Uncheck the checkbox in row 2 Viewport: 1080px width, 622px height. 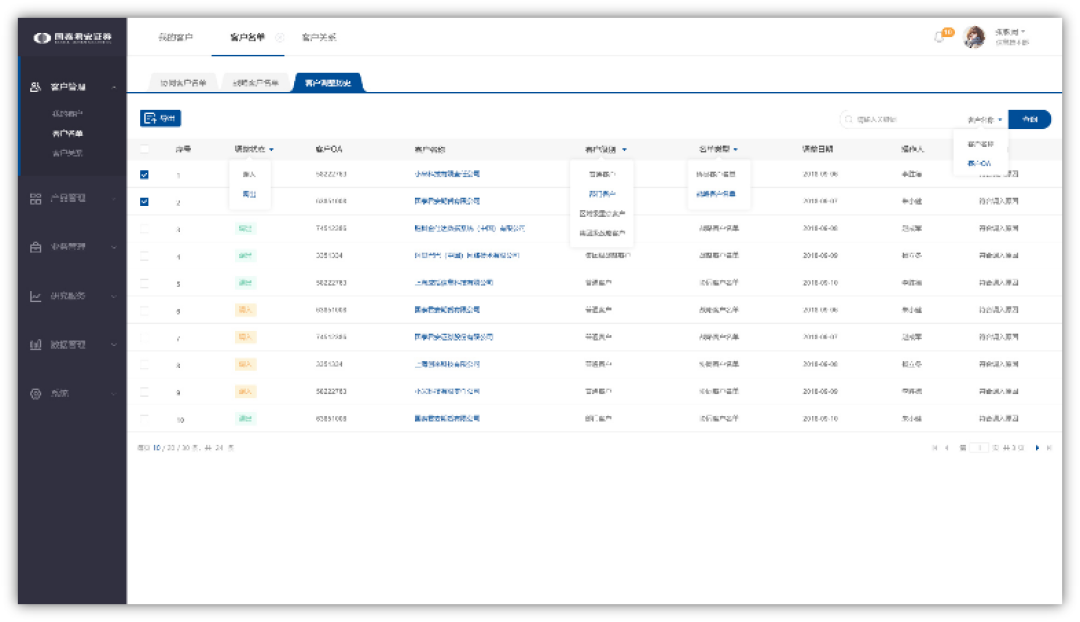144,202
